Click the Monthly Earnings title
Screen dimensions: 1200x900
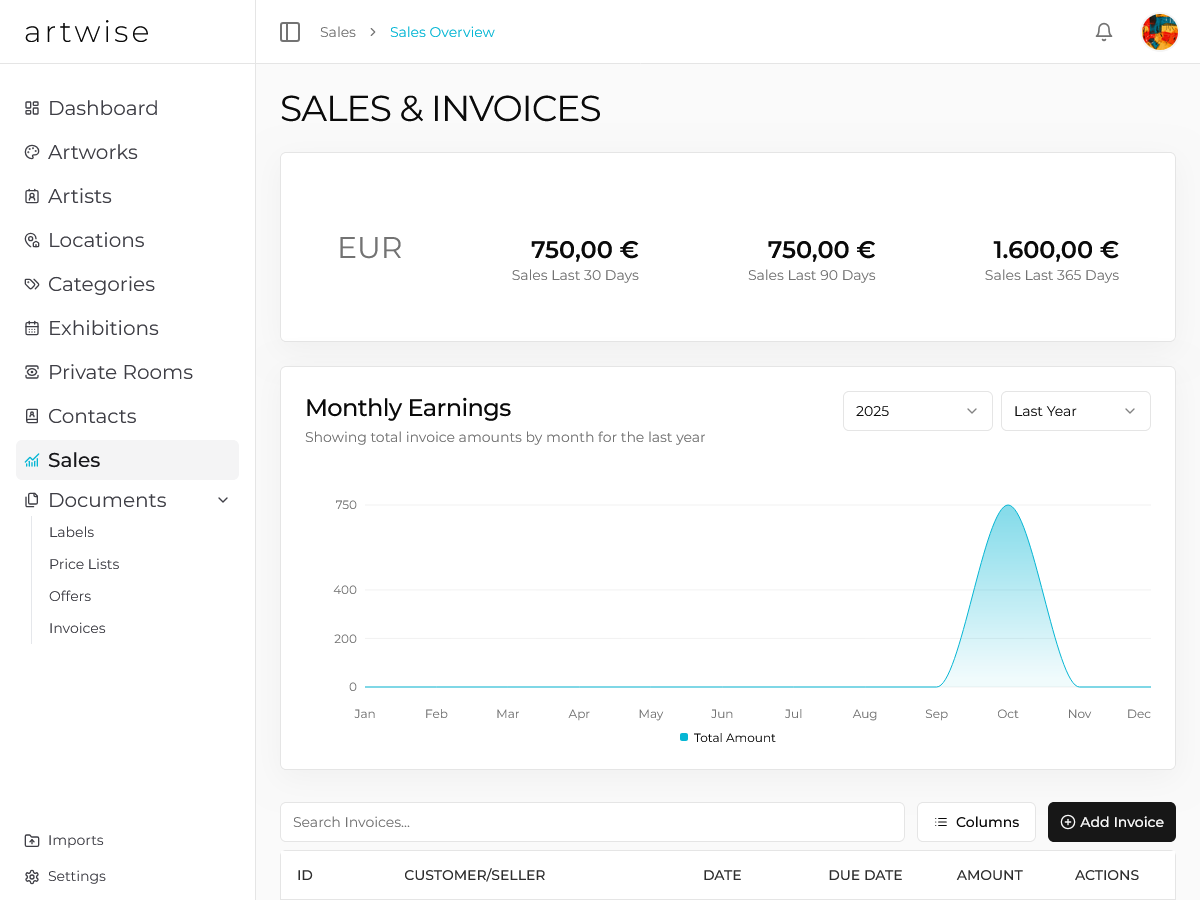[x=408, y=407]
